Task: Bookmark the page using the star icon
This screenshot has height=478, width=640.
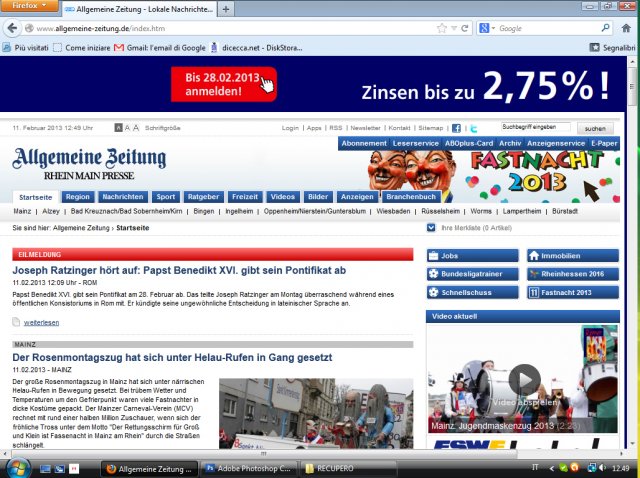Action: point(442,29)
